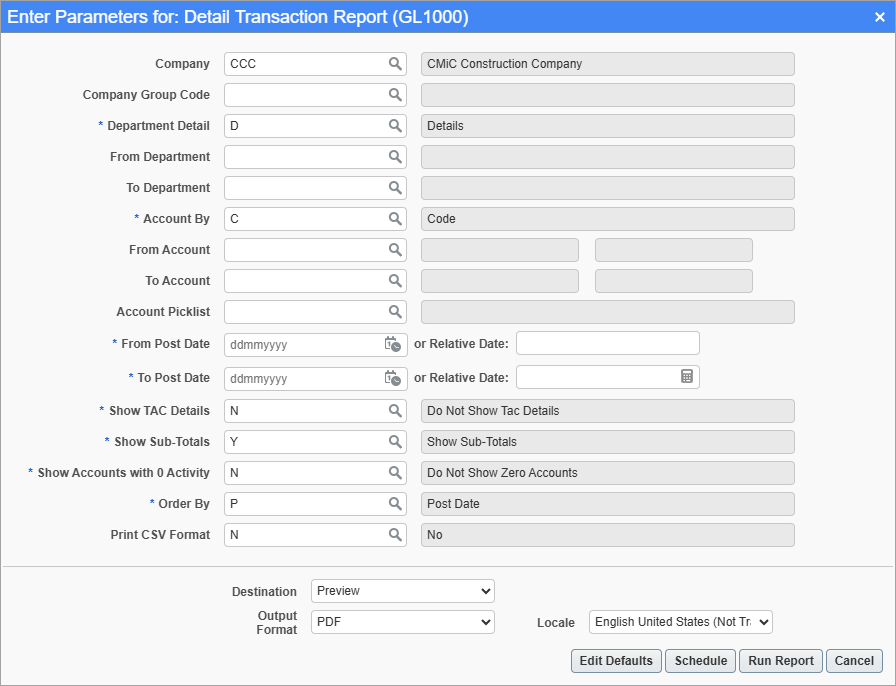Open the Company Group Code lookup
The width and height of the screenshot is (896, 686).
(x=396, y=94)
